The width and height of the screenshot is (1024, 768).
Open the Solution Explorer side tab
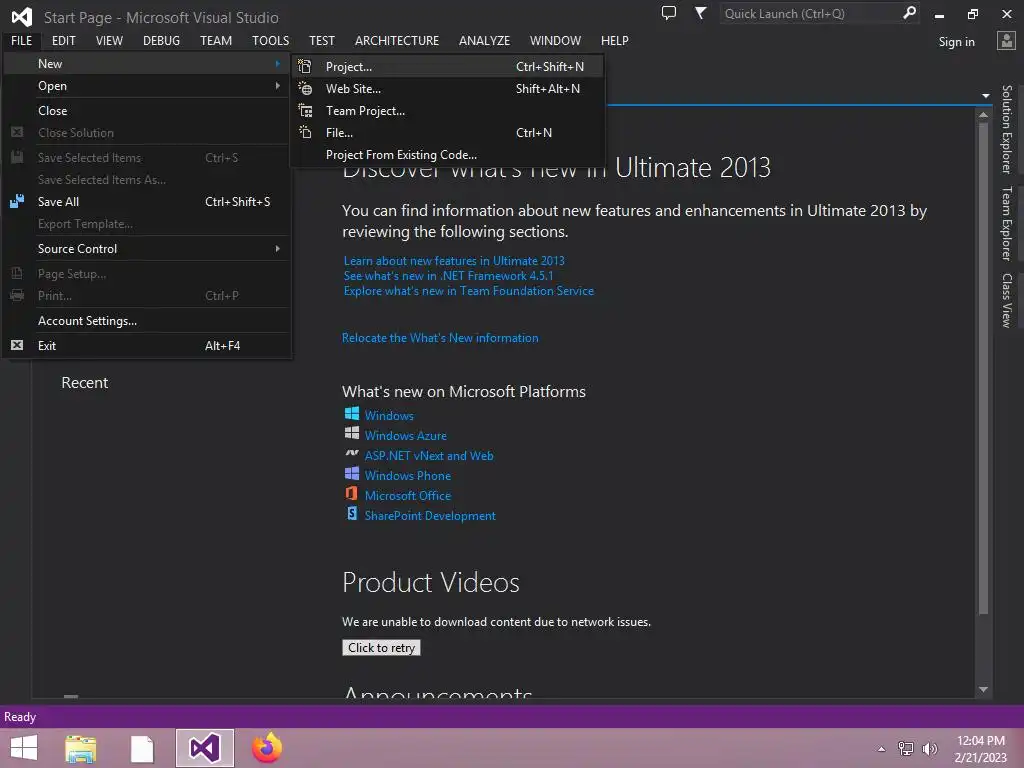[1006, 129]
